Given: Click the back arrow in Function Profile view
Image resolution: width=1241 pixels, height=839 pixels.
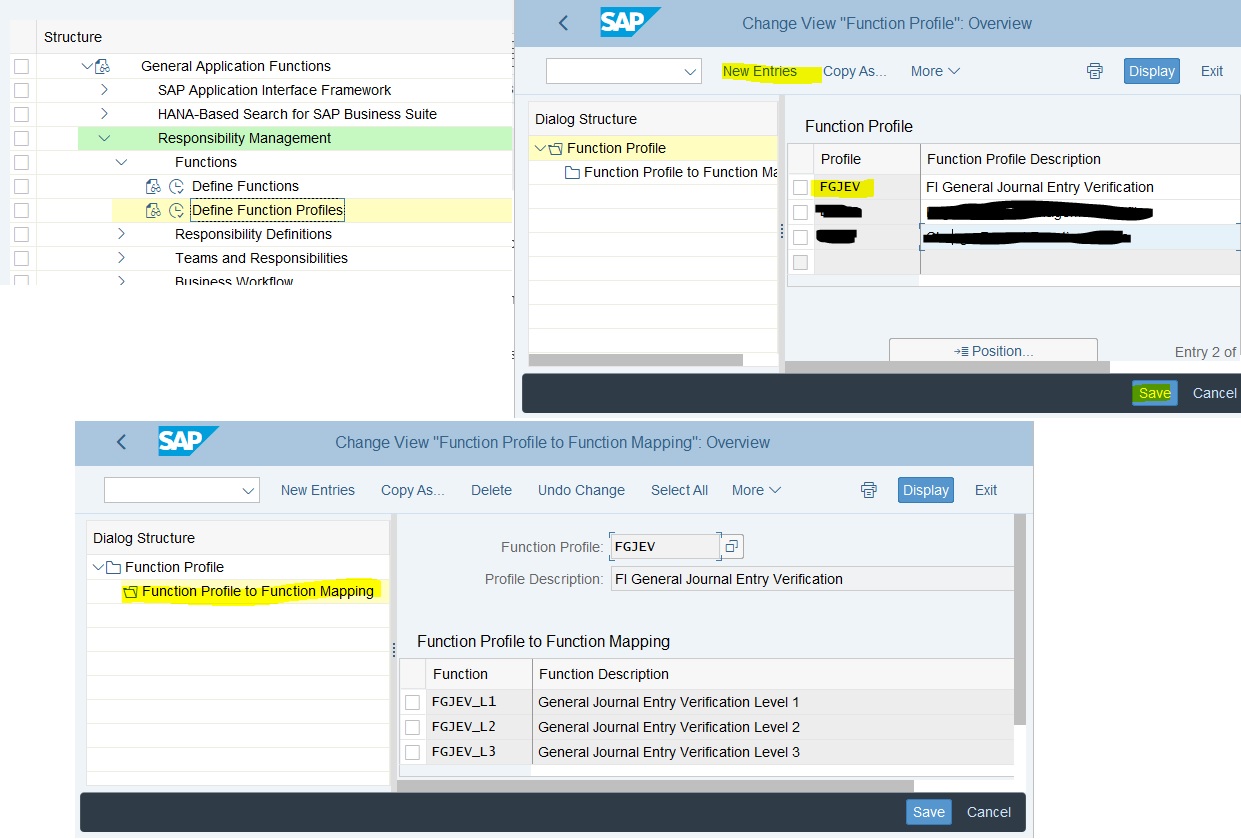Looking at the screenshot, I should [x=564, y=23].
